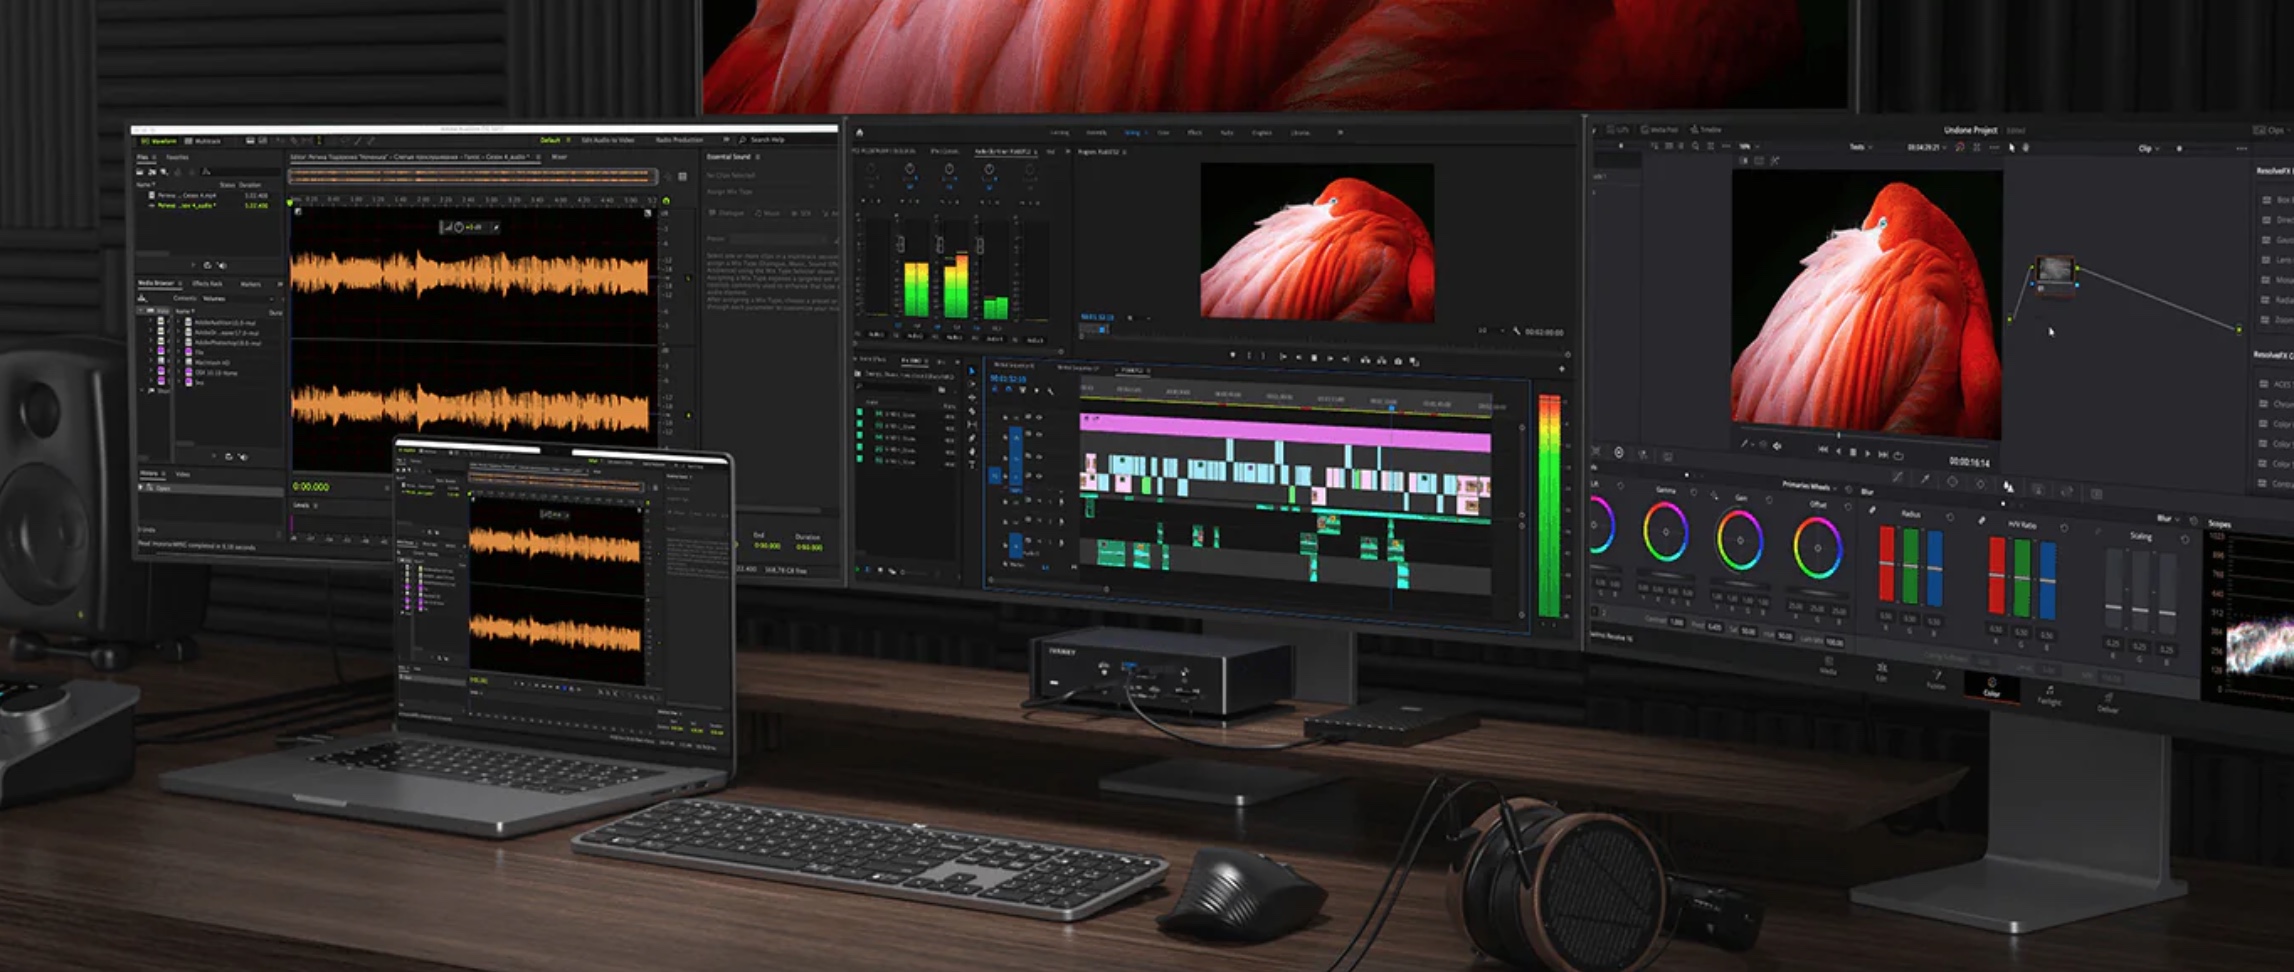Click Add Marker in Program monitor
The height and width of the screenshot is (972, 2294).
[x=1233, y=355]
